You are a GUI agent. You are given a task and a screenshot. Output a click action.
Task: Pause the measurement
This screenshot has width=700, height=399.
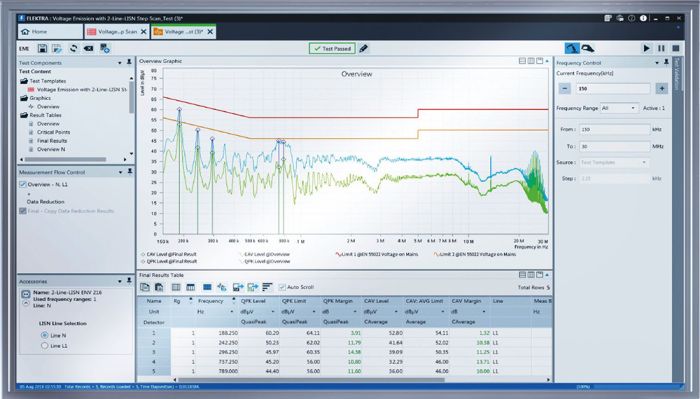661,48
